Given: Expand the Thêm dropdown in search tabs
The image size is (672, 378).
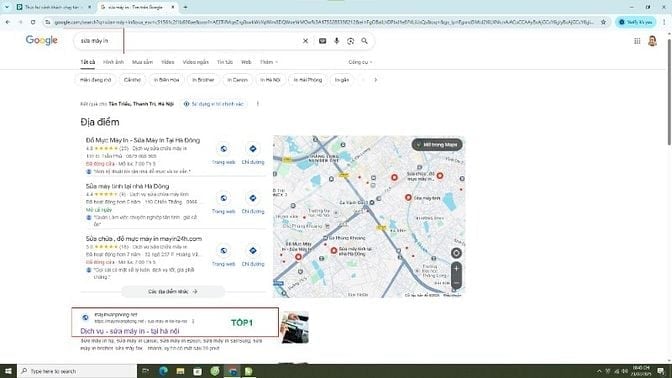Looking at the screenshot, I should [x=269, y=62].
